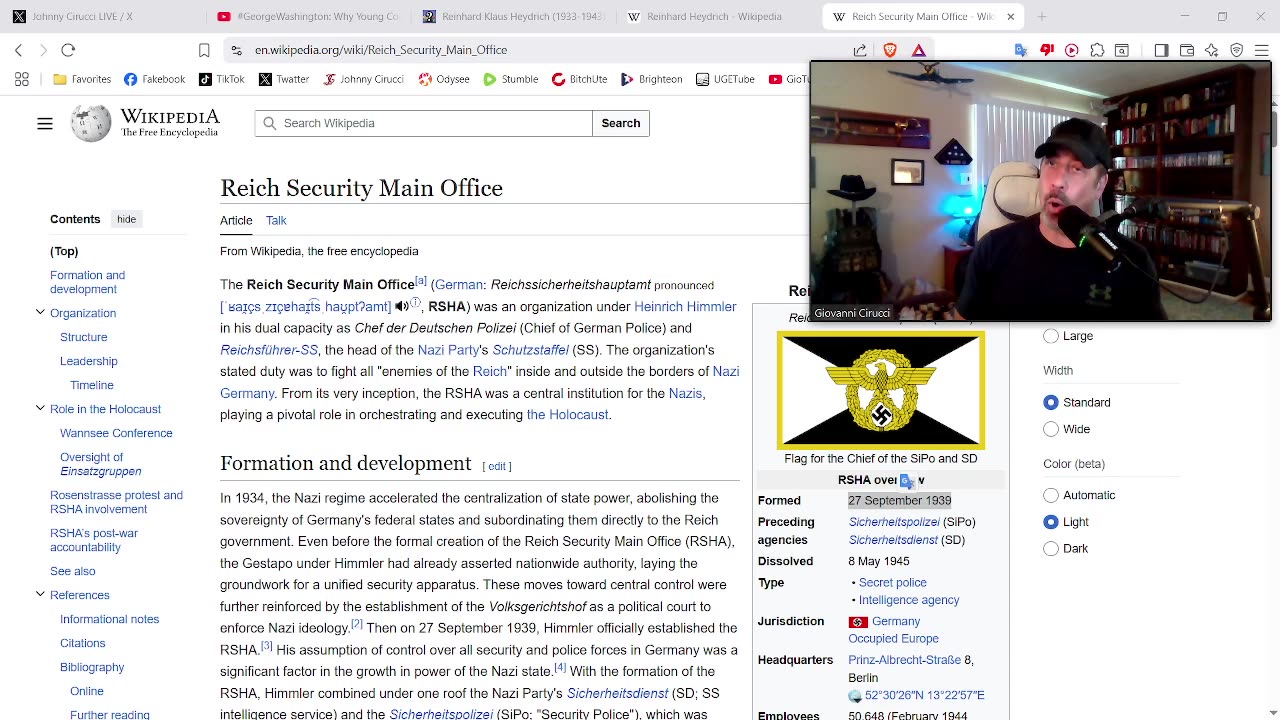Screen dimensions: 1280x720
Task: Open the Favorites bookmarks folder
Action: [x=82, y=79]
